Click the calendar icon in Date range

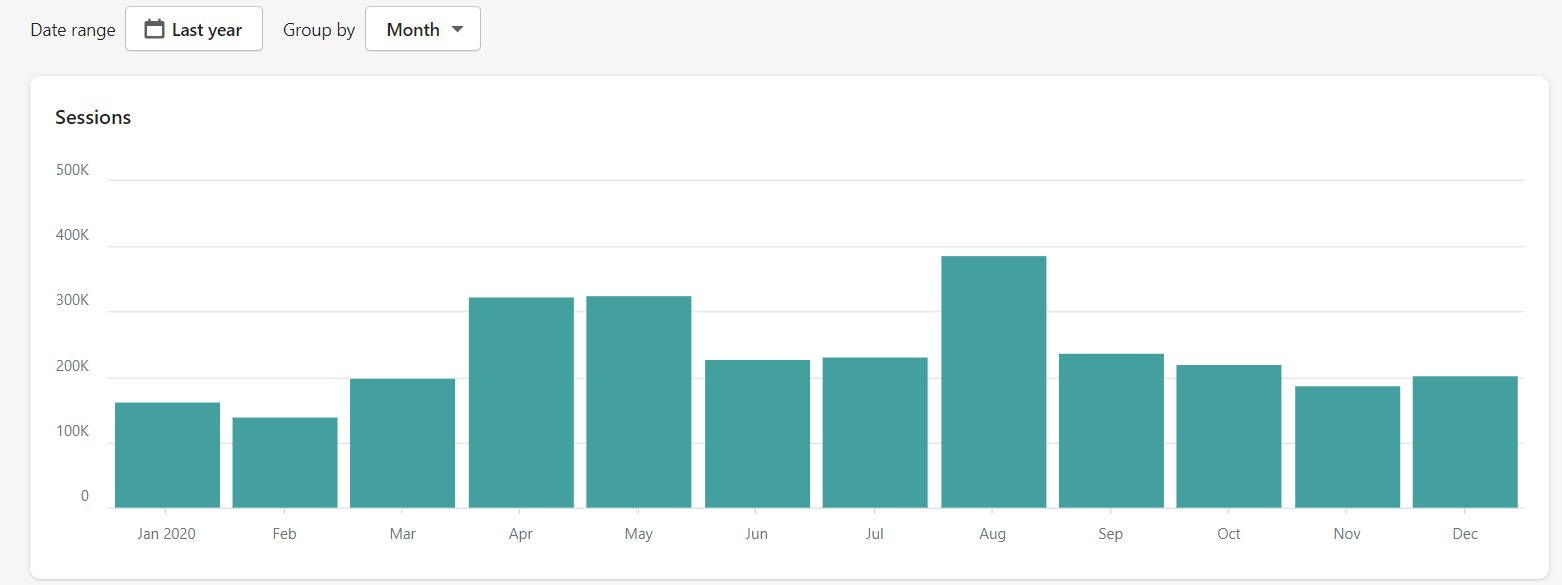[x=154, y=29]
